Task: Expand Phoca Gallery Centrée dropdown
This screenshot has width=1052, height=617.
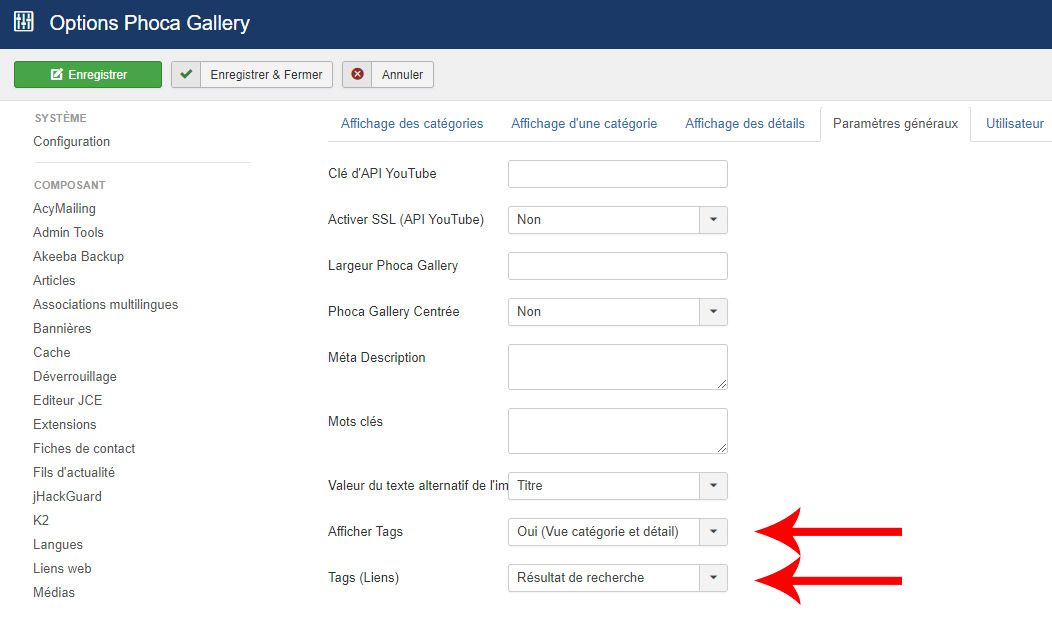Action: pos(618,312)
